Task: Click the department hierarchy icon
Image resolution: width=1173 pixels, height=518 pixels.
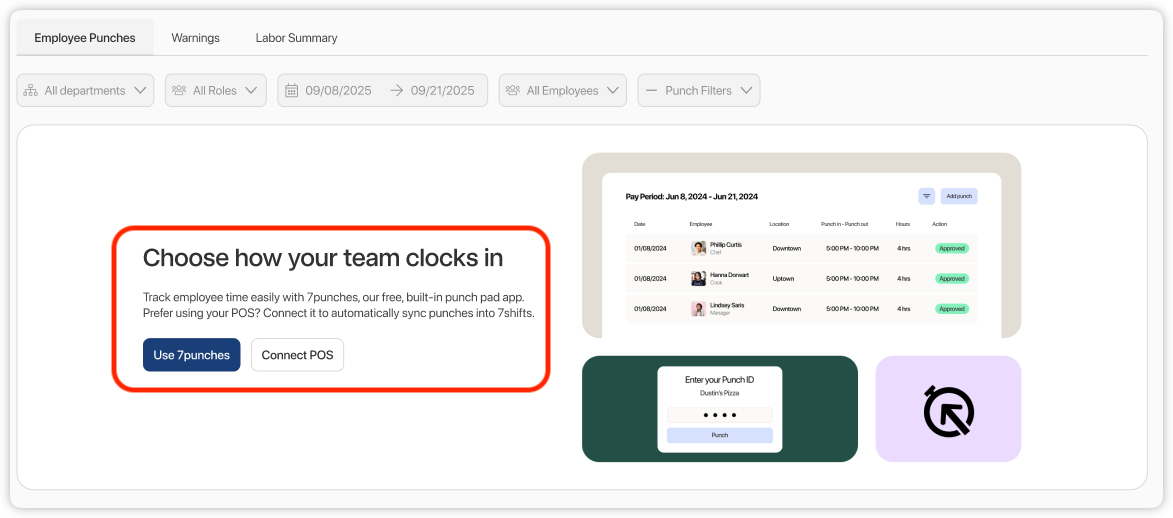Action: (31, 90)
